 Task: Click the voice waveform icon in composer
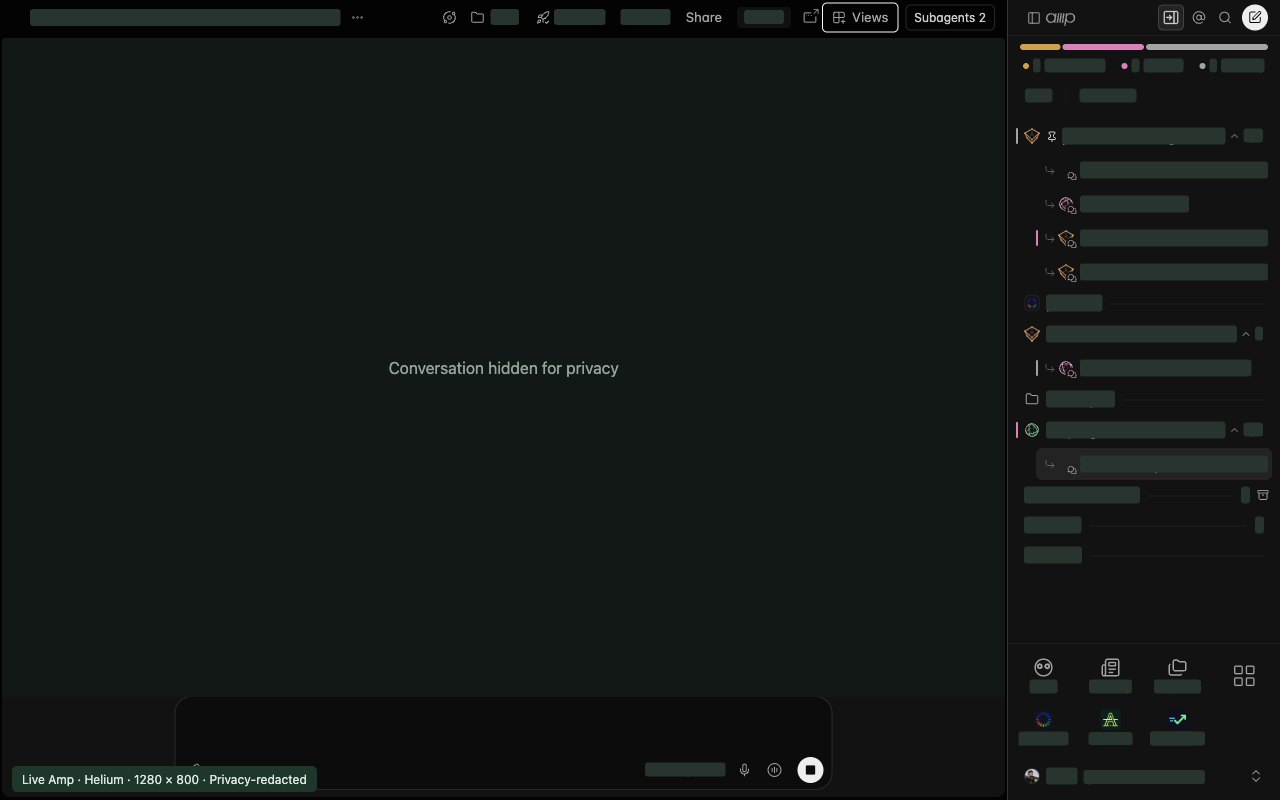pos(774,770)
